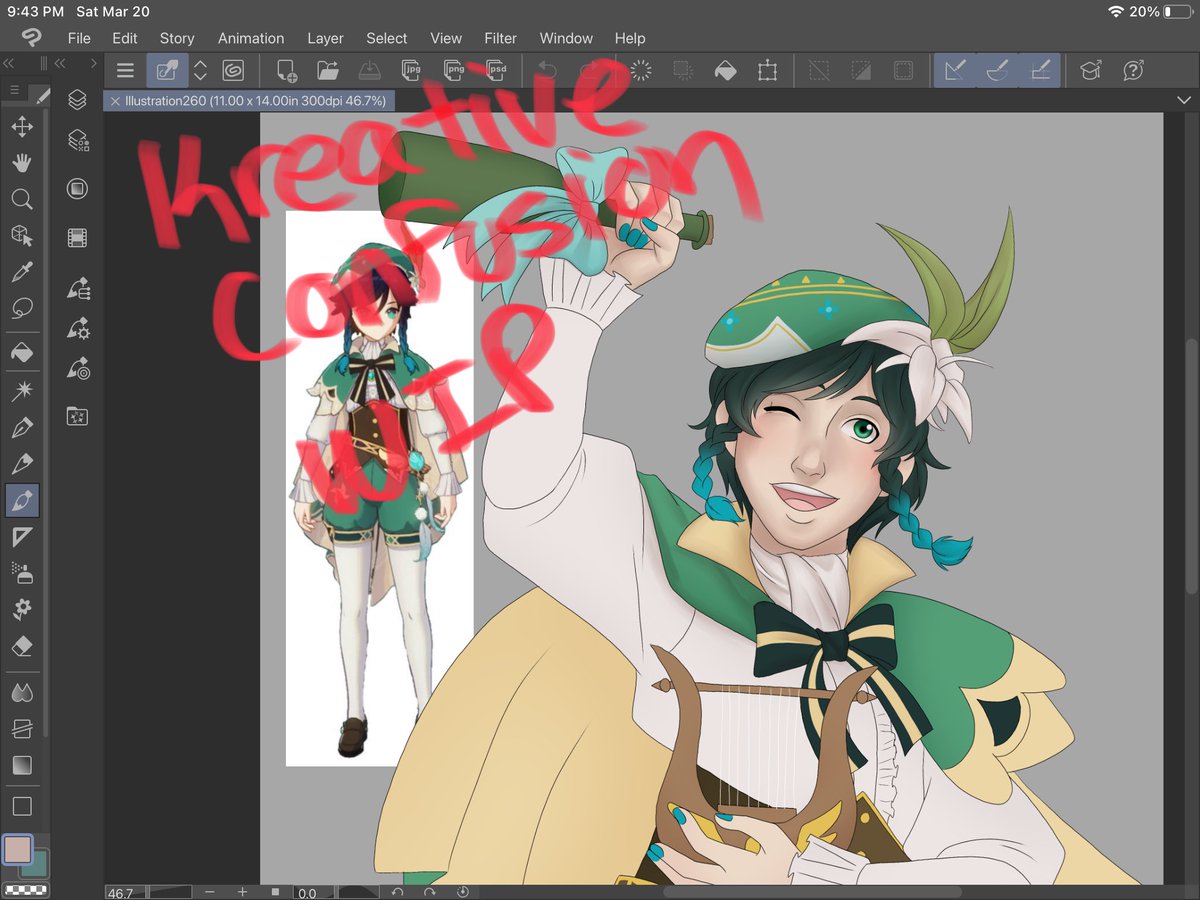This screenshot has height=900, width=1200.
Task: Expand the up-down arrows stepper in command bar
Action: [x=200, y=70]
